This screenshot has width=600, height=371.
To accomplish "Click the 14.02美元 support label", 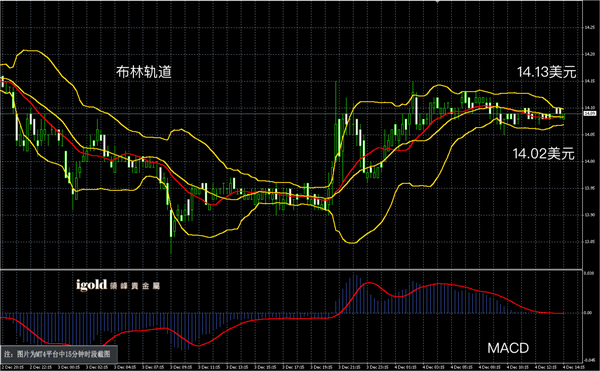I will pyautogui.click(x=543, y=154).
